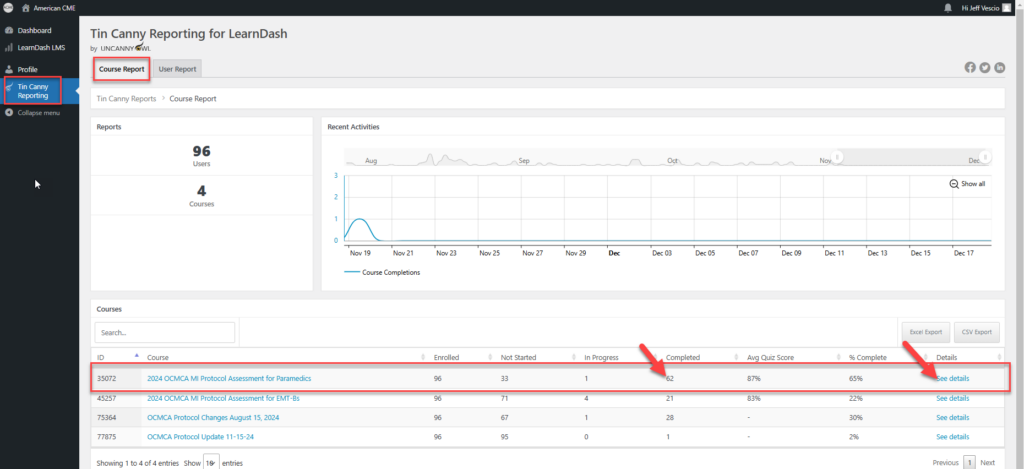Image resolution: width=1024 pixels, height=469 pixels.
Task: Open Tin Canny Reporting menu item
Action: tap(33, 91)
